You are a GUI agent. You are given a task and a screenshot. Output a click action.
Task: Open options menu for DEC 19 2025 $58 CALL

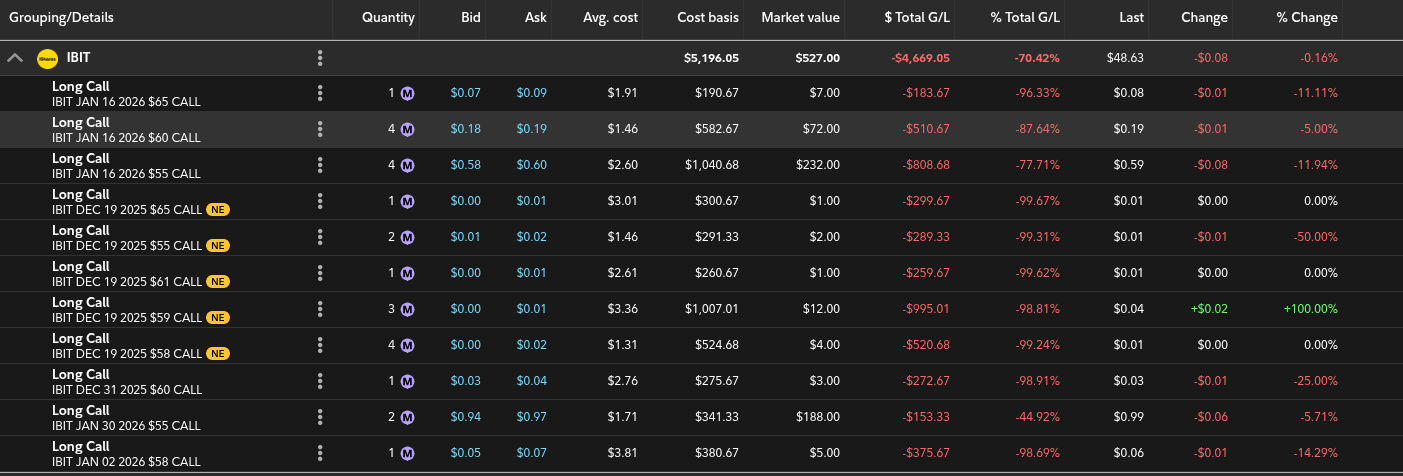(x=320, y=345)
